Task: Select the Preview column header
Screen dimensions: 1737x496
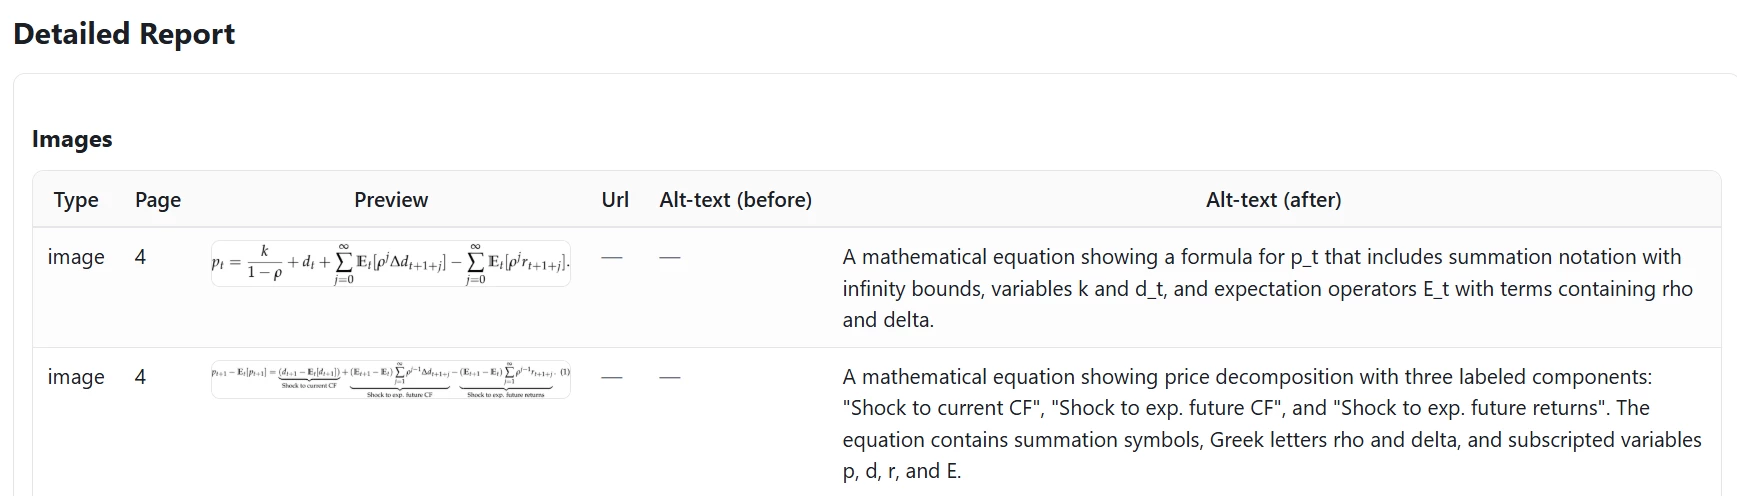Action: (391, 200)
